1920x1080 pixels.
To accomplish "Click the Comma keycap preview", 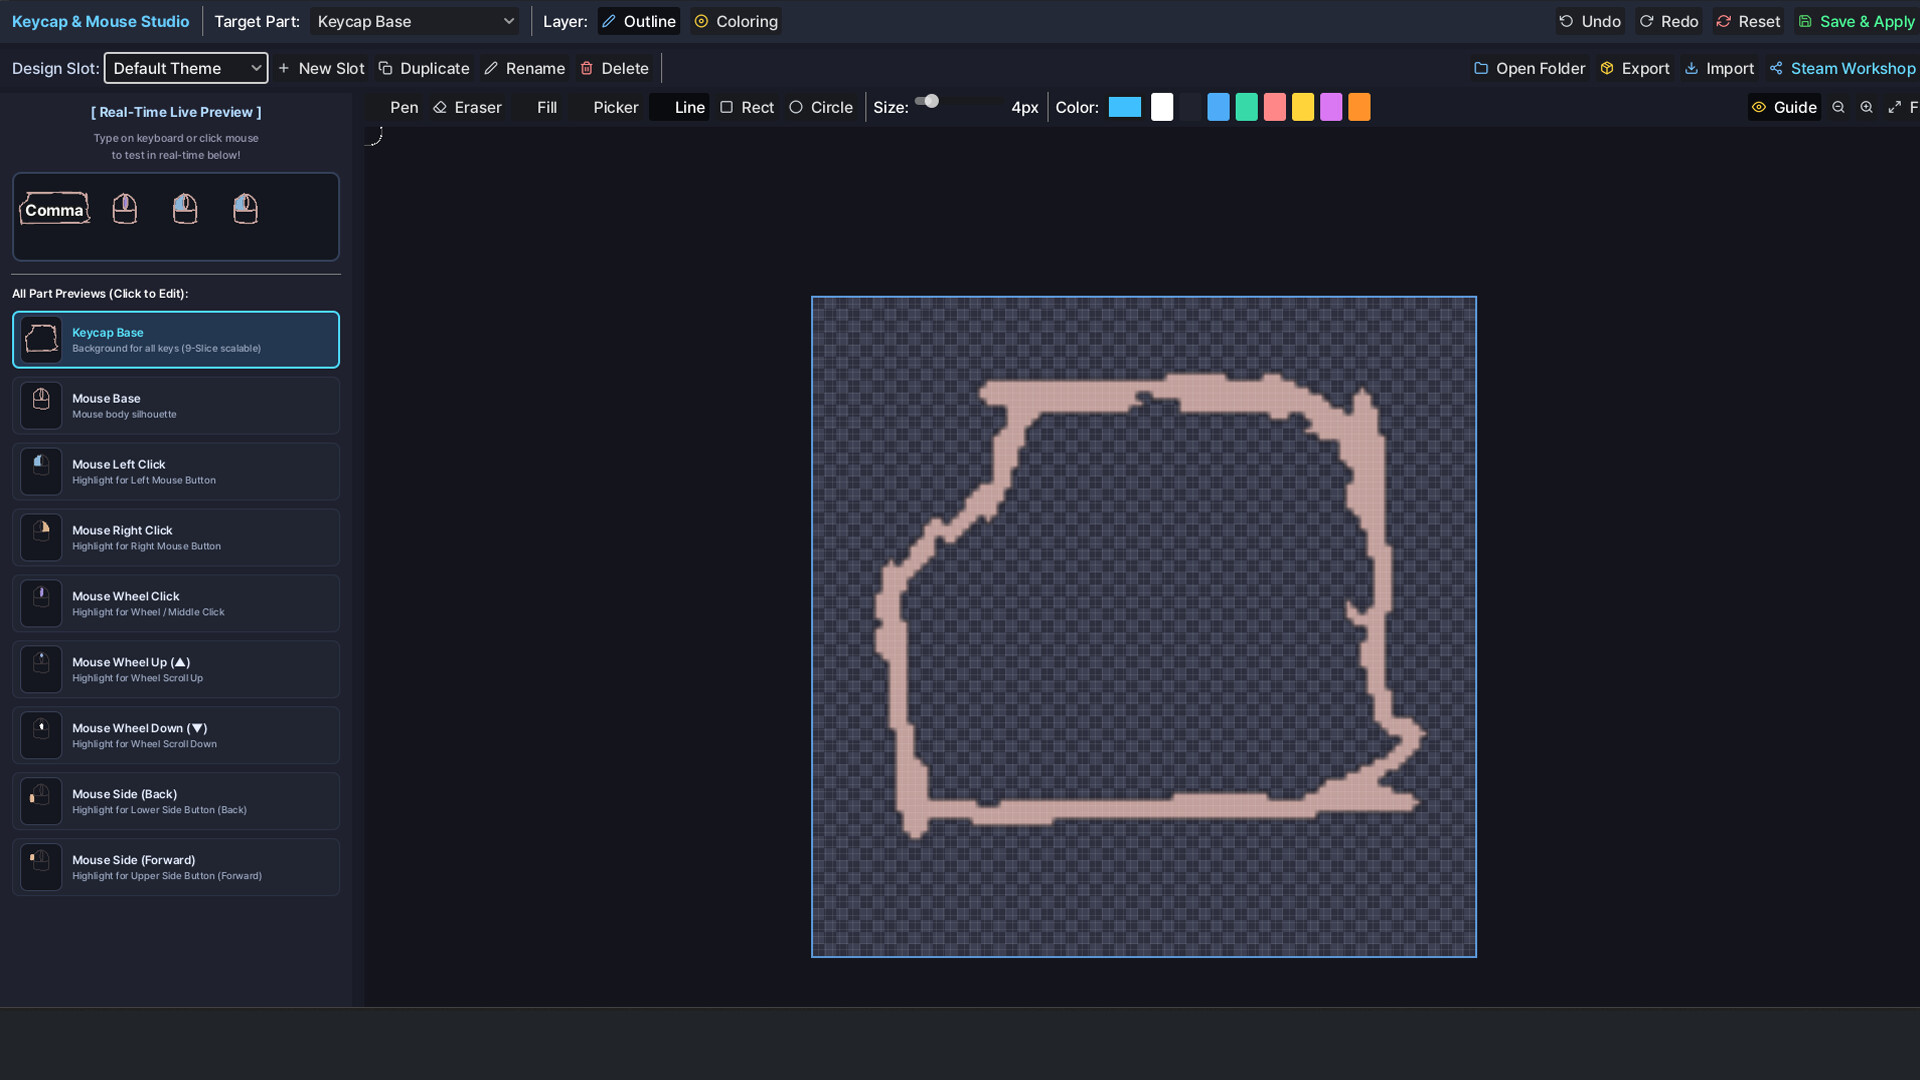I will point(54,209).
